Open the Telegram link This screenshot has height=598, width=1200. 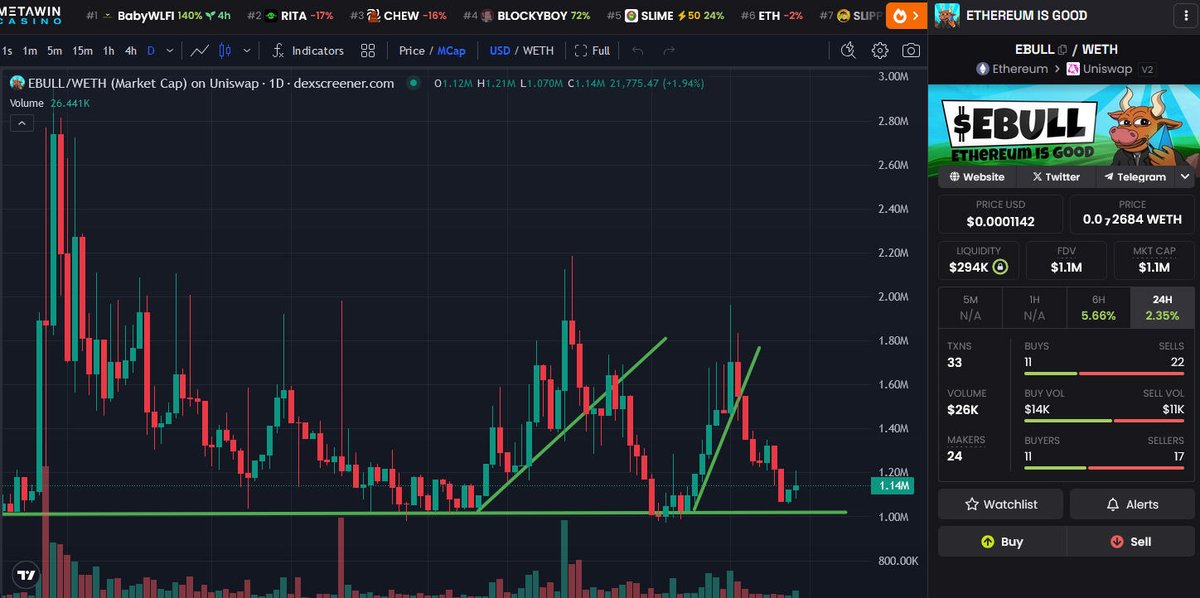point(1135,176)
